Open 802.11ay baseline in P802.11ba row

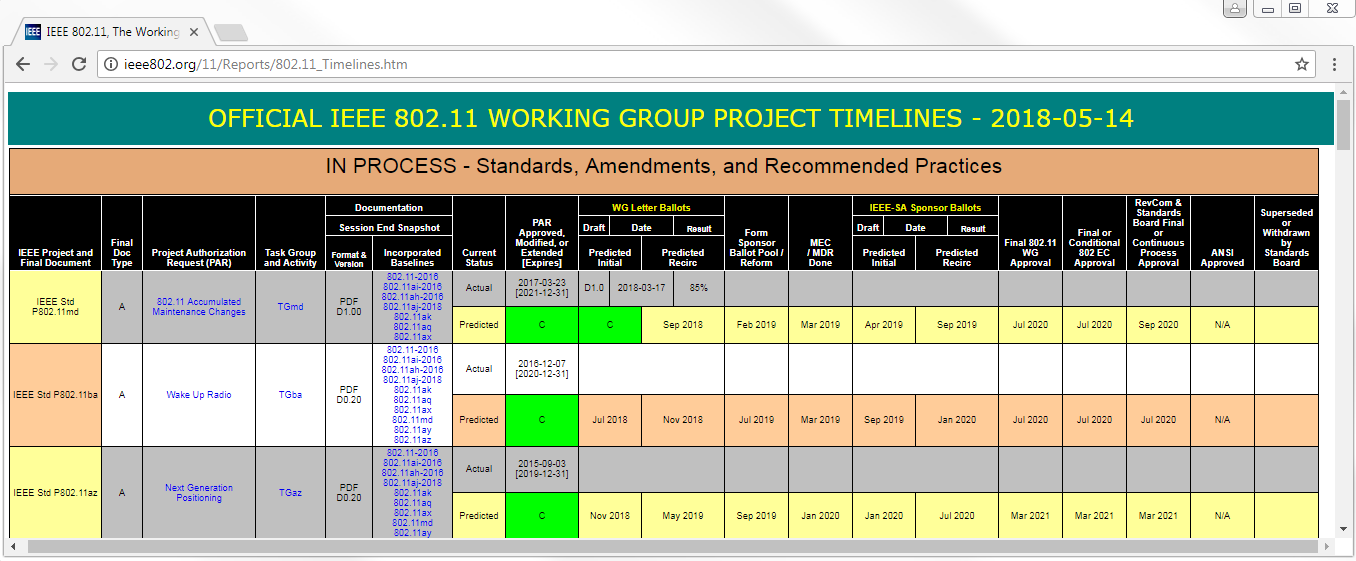(x=412, y=430)
